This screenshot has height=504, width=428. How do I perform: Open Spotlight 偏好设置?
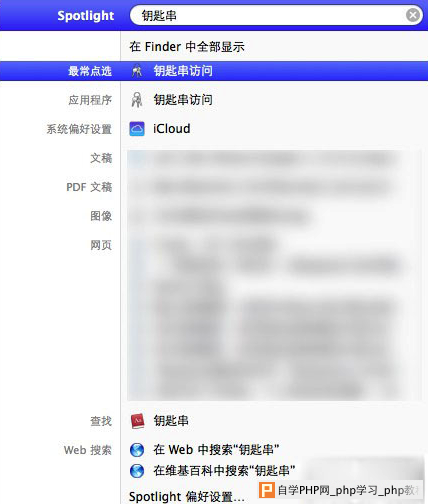pyautogui.click(x=187, y=497)
